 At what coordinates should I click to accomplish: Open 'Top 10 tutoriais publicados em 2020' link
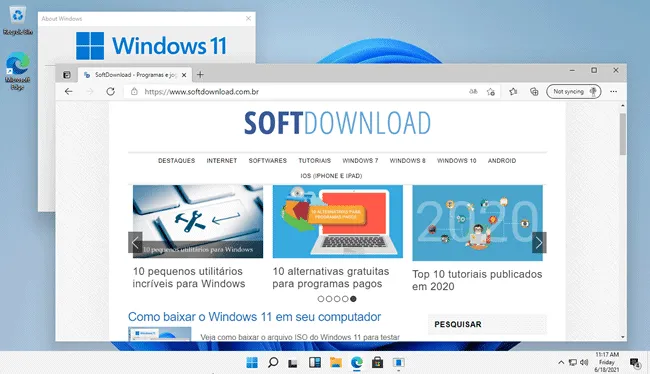pyautogui.click(x=477, y=280)
